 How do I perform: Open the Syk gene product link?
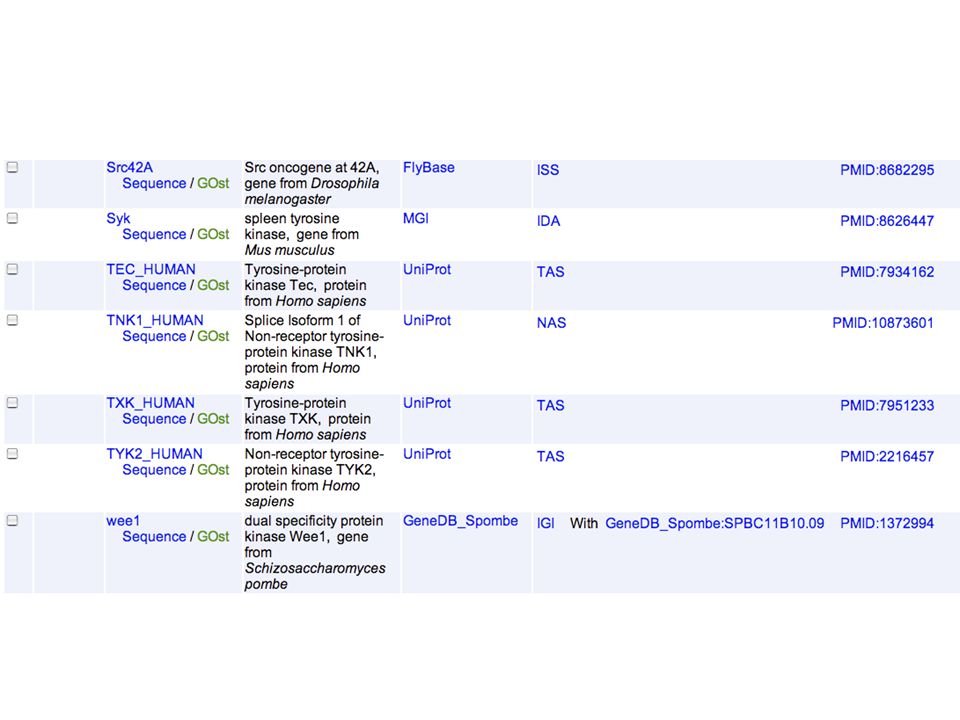118,219
